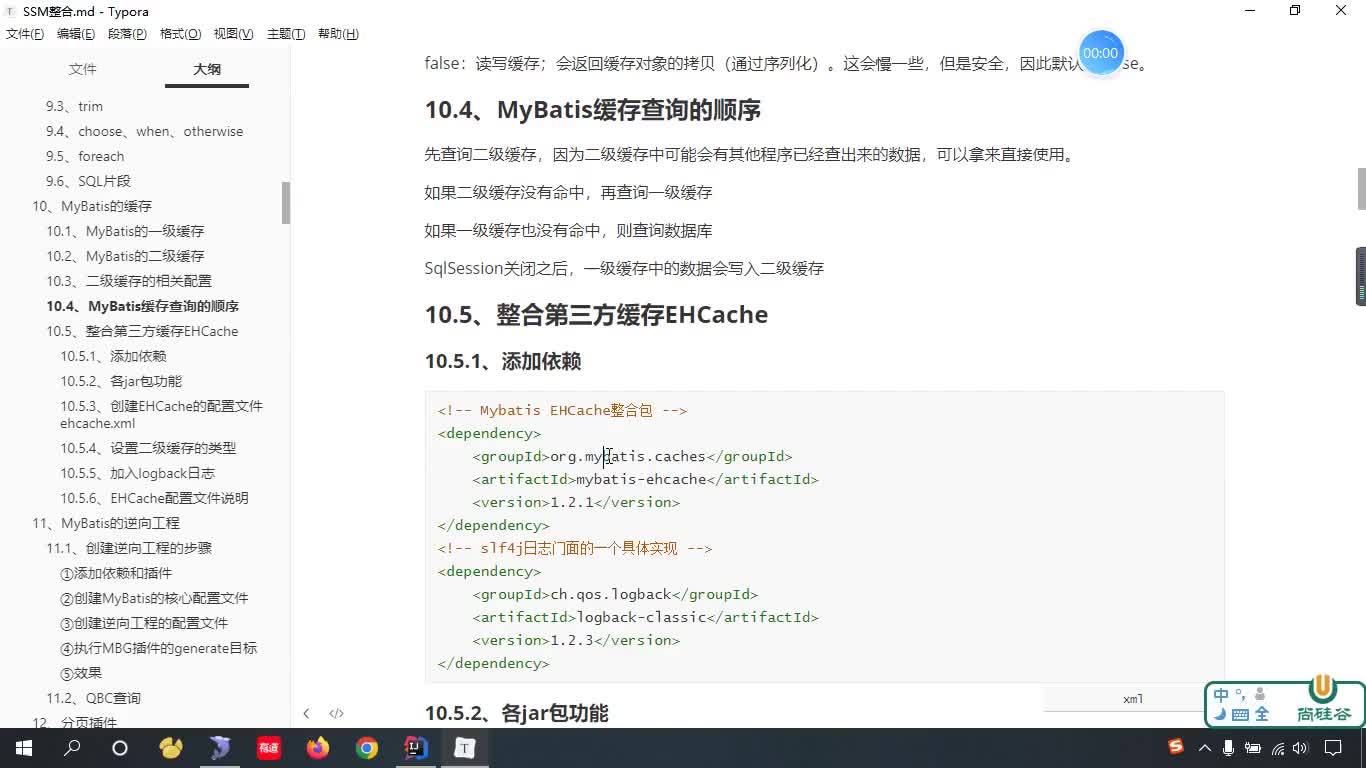Click the version 1.2.3 line
The width and height of the screenshot is (1366, 768).
pyautogui.click(x=576, y=640)
